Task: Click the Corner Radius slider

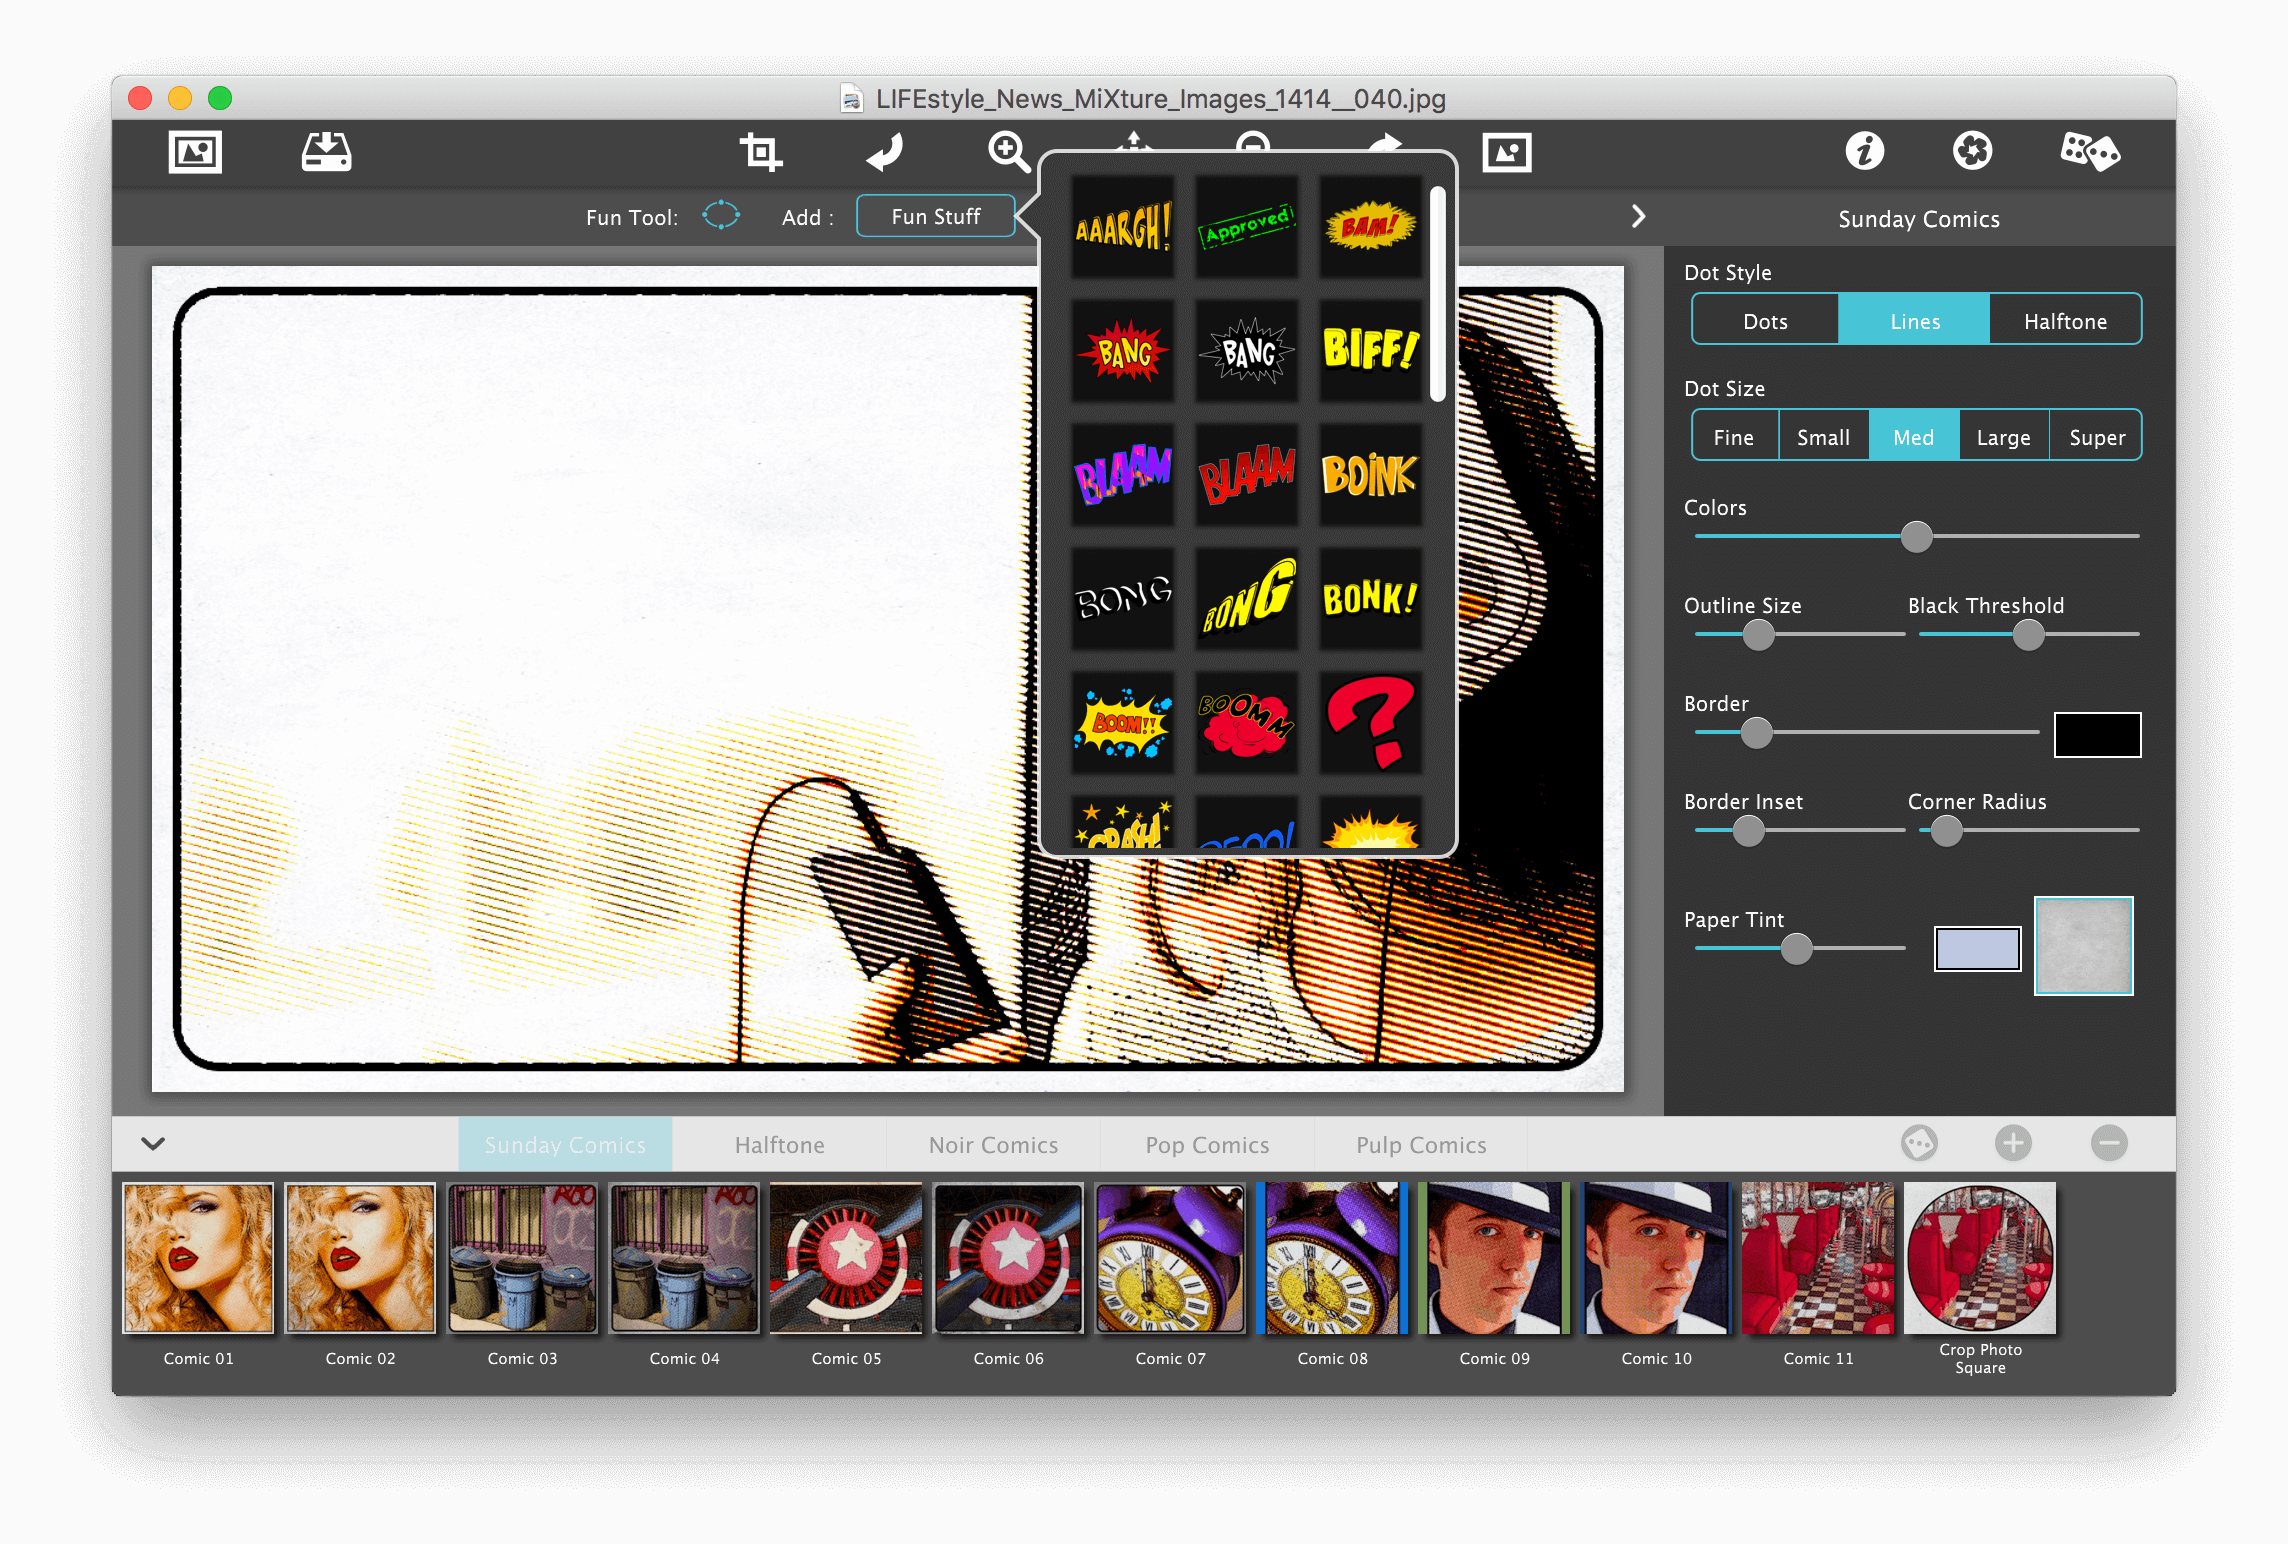Action: coord(2029,830)
